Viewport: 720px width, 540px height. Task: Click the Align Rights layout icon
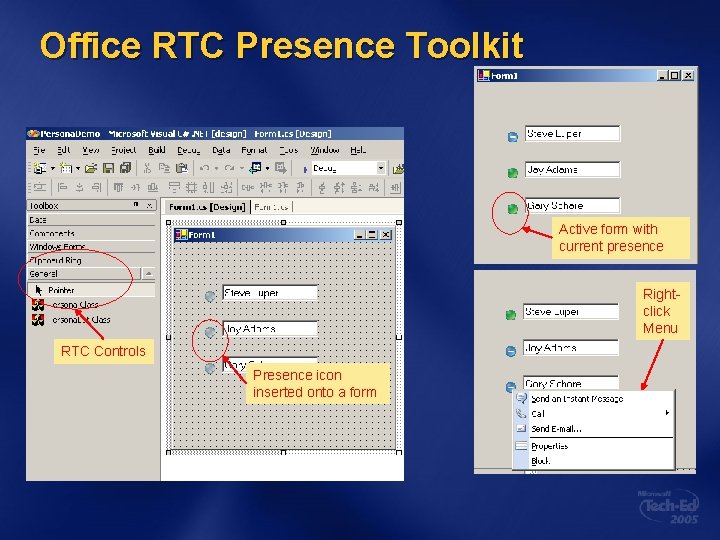pyautogui.click(x=96, y=187)
